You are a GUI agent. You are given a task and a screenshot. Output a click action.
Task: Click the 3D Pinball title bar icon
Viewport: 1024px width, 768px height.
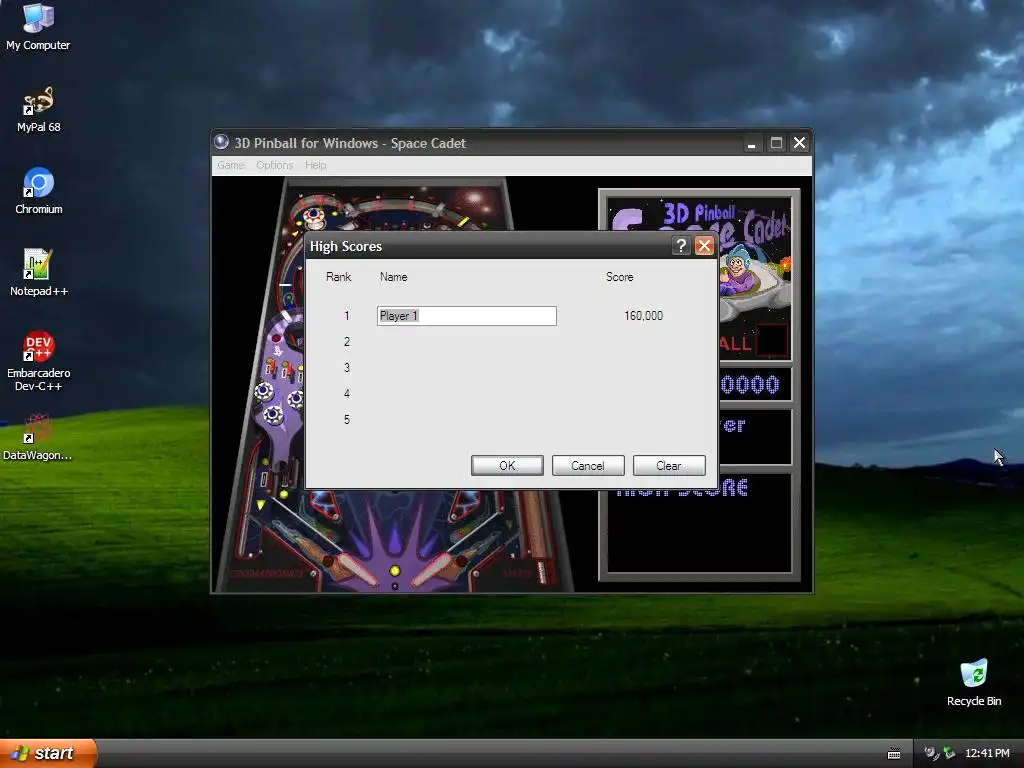click(x=222, y=142)
